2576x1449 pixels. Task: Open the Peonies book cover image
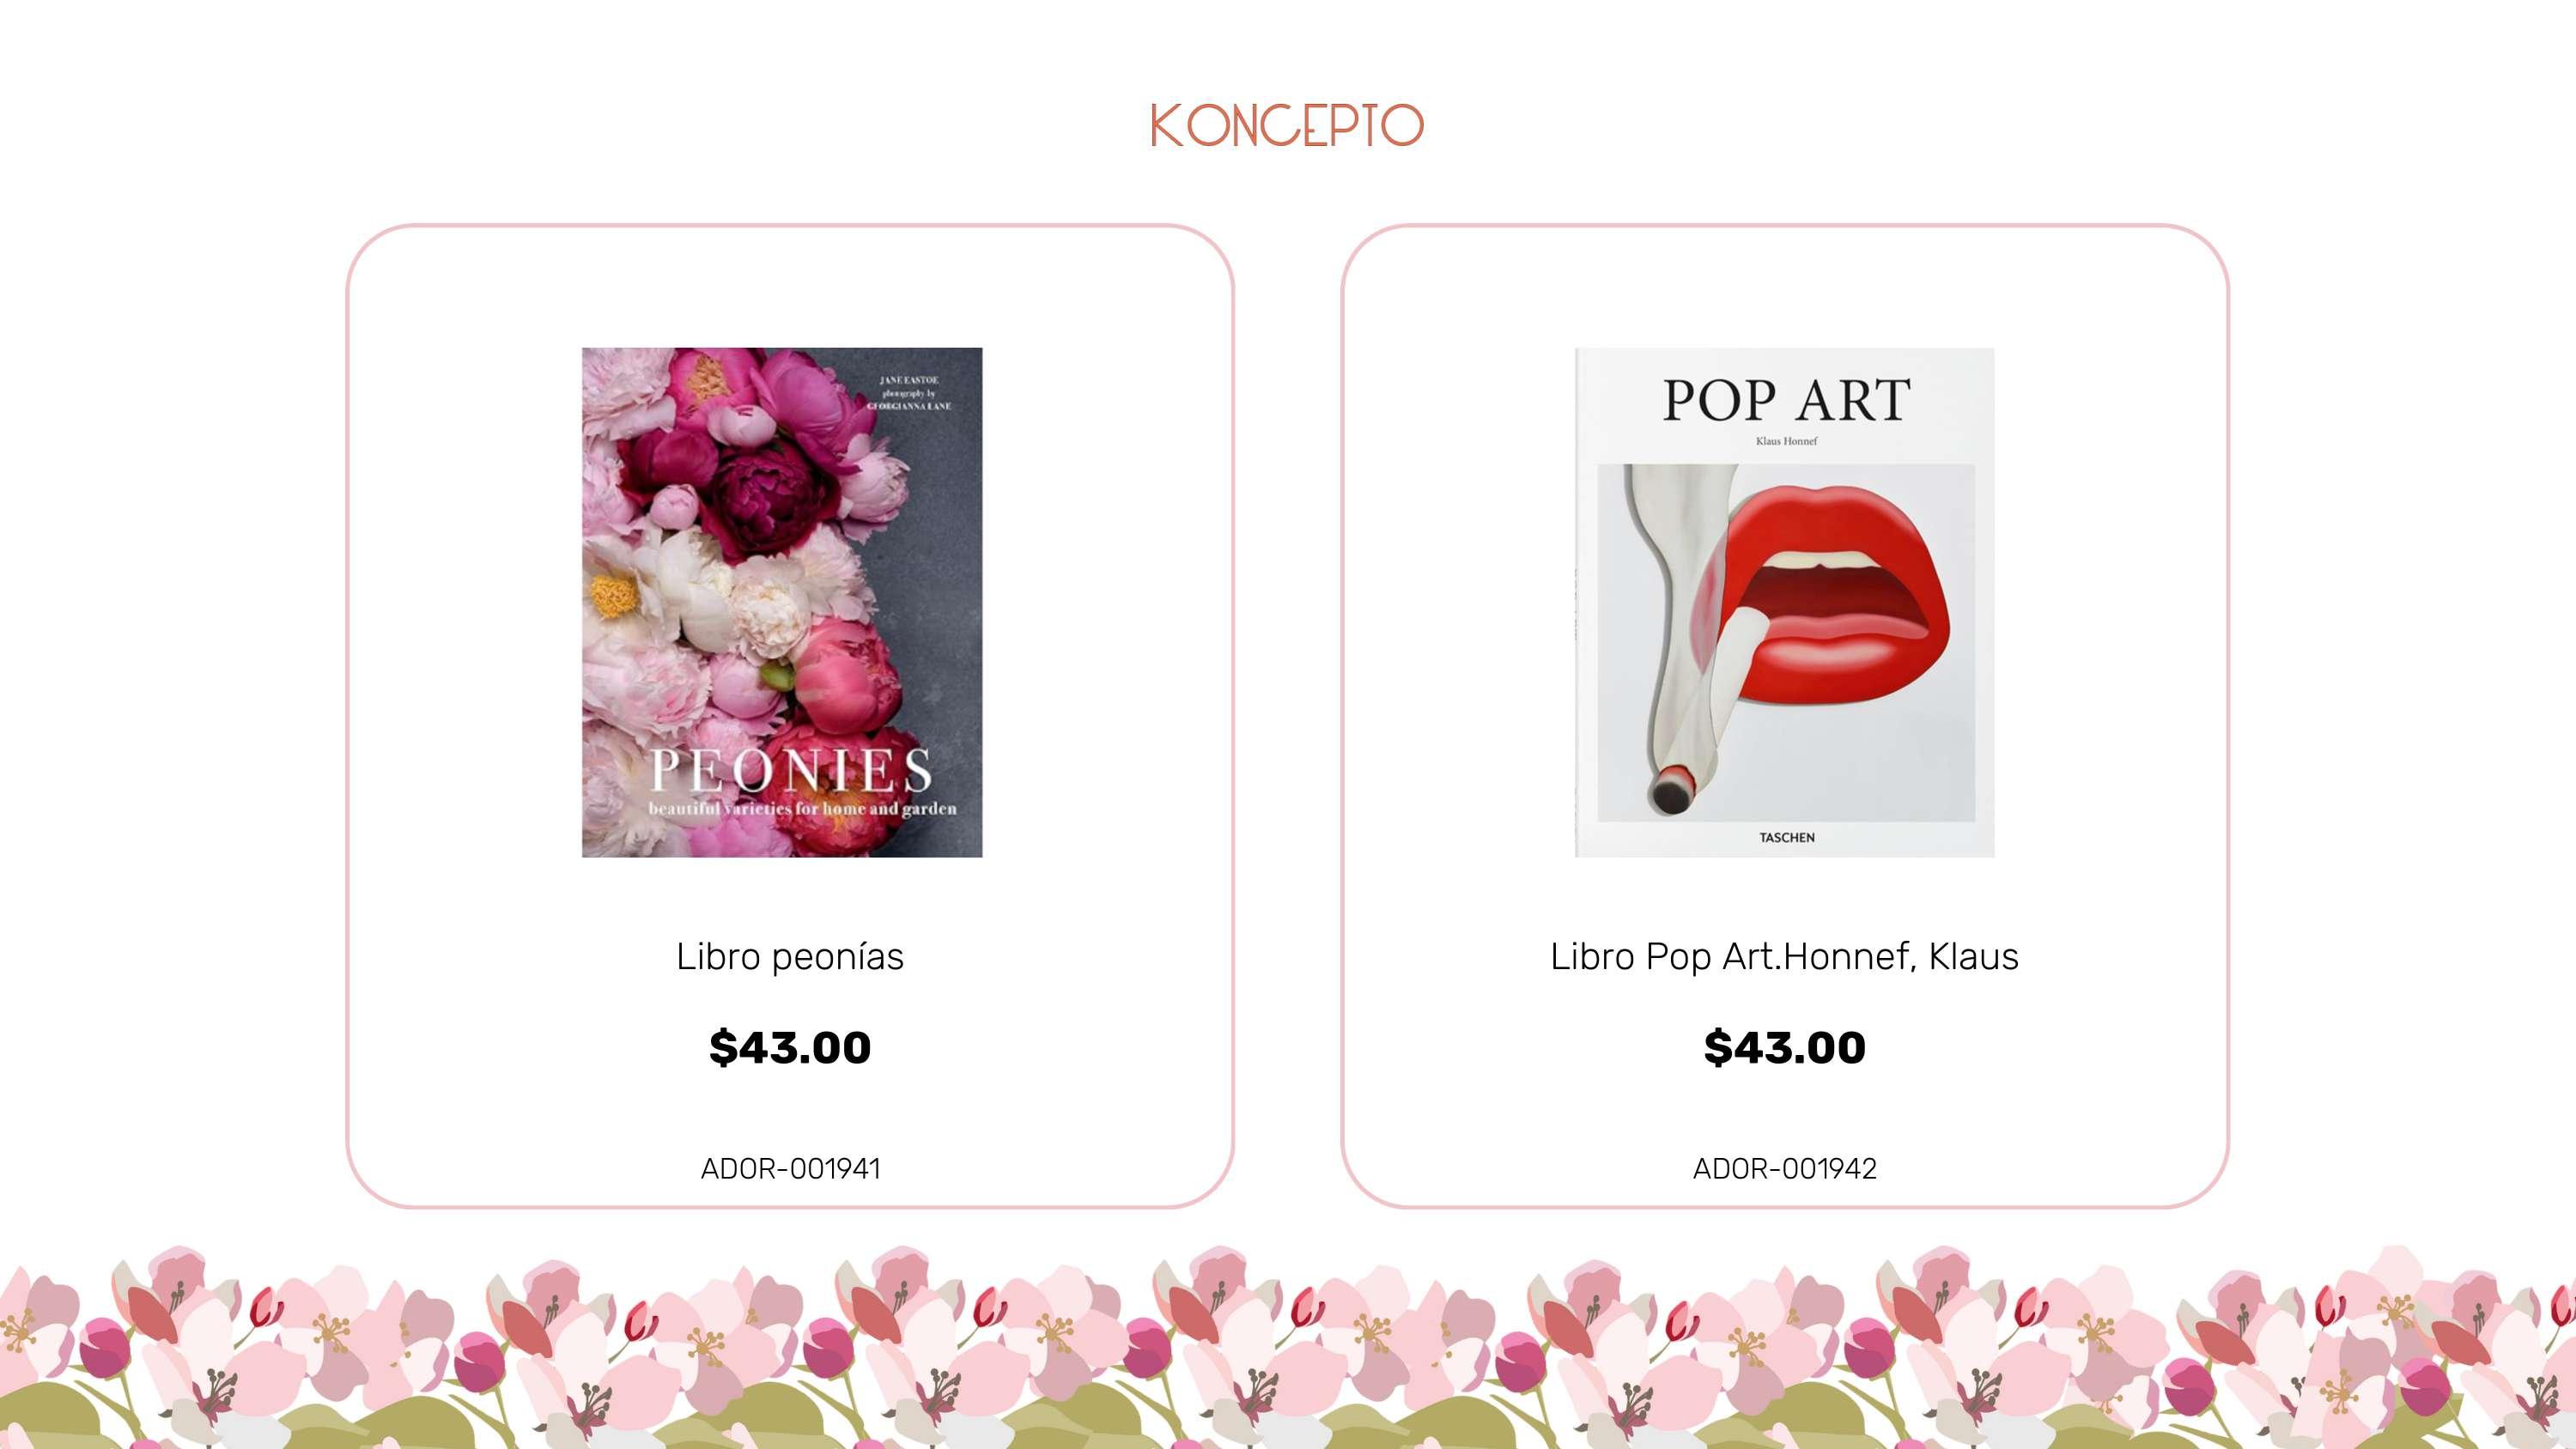point(782,602)
